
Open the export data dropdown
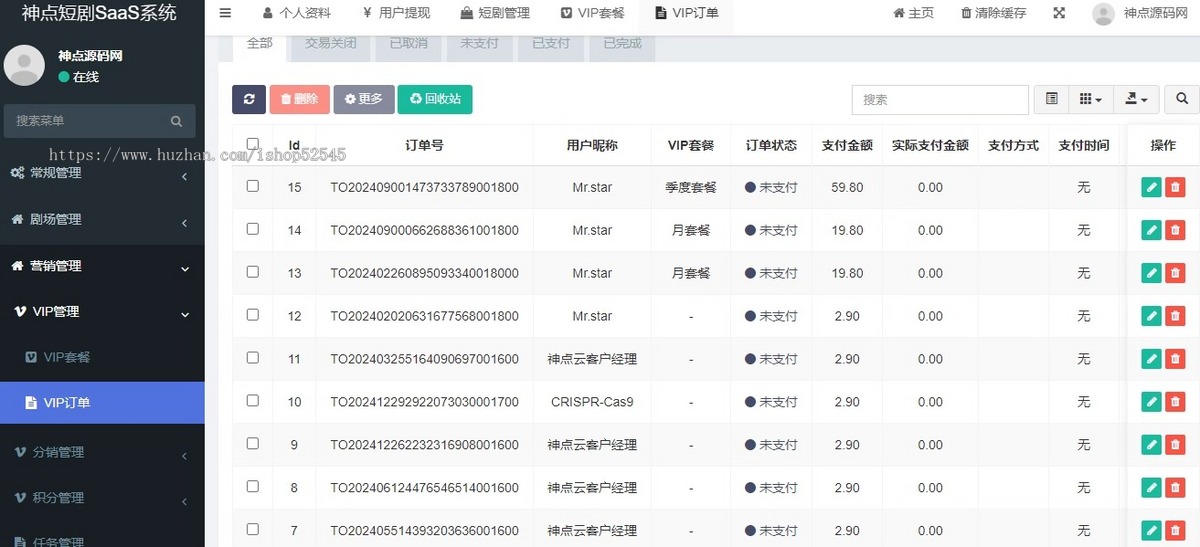click(1137, 99)
